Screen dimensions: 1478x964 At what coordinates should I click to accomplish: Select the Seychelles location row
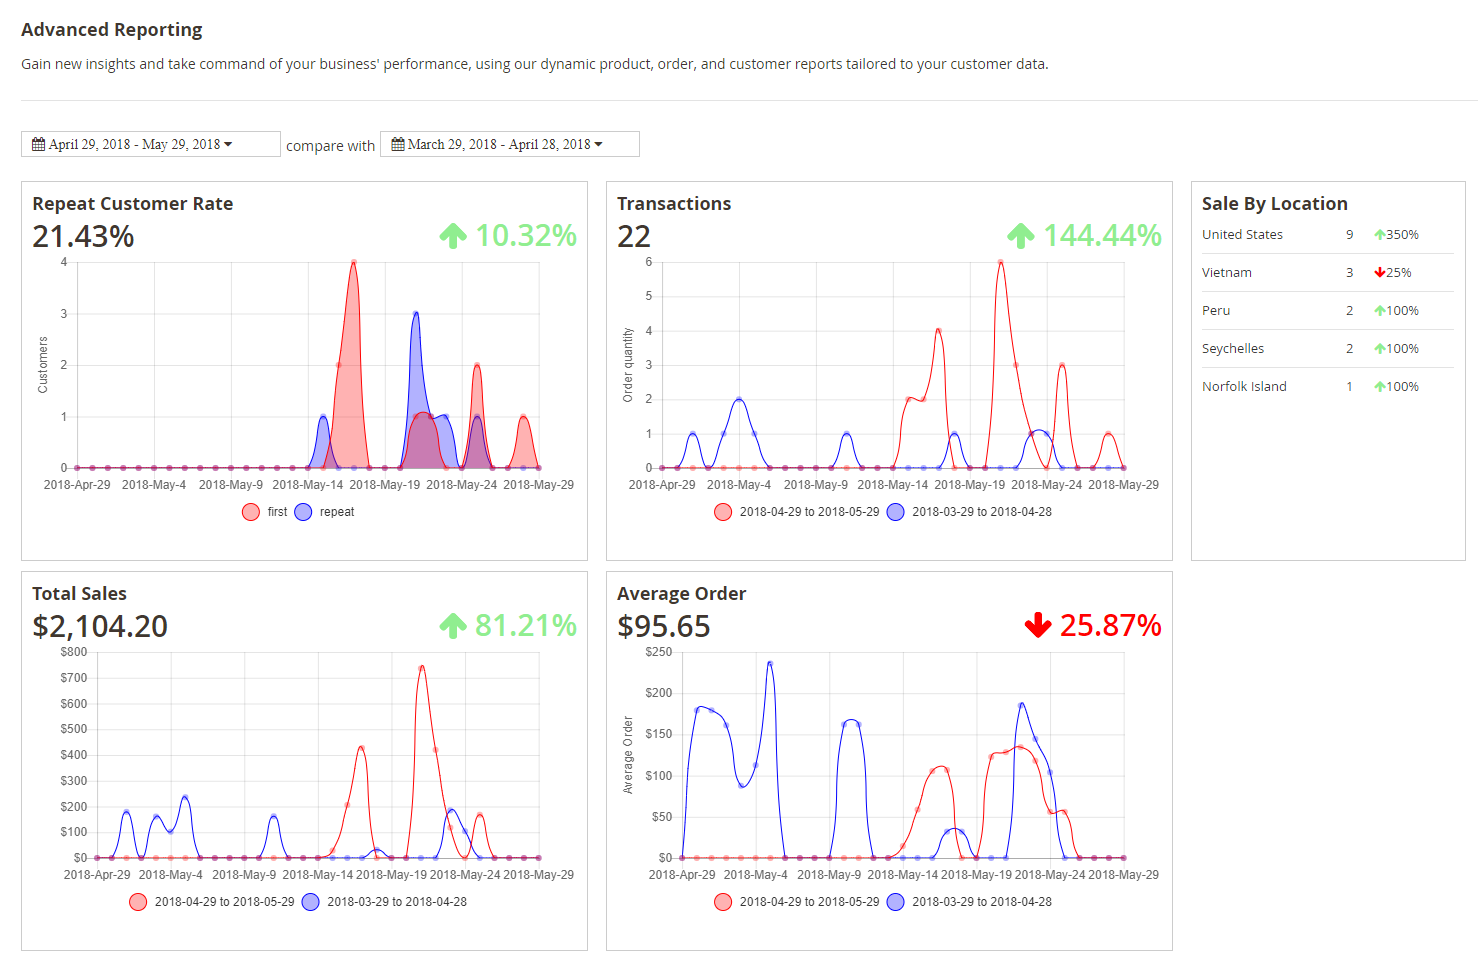point(1233,349)
